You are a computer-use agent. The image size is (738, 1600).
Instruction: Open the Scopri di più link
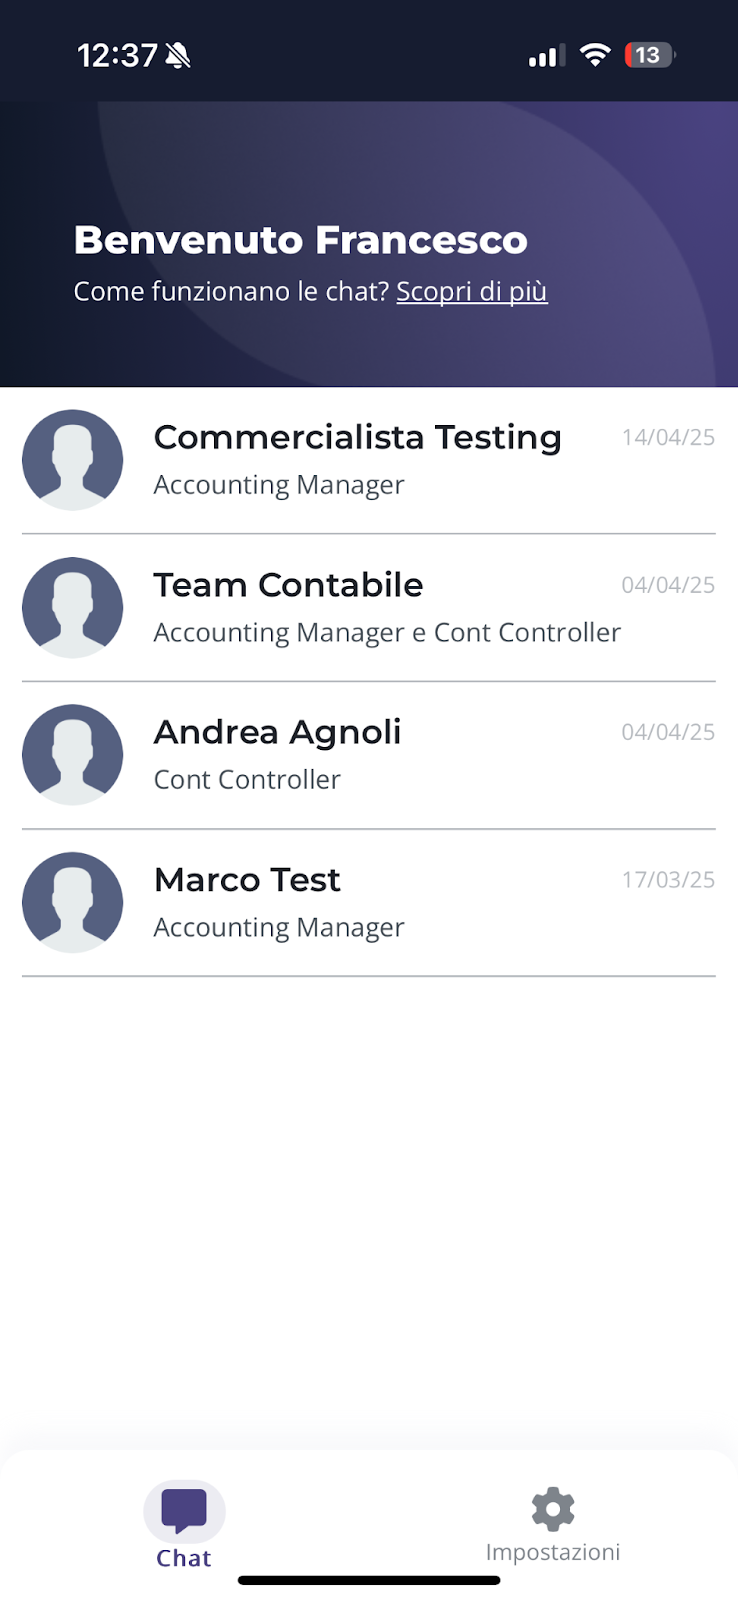click(472, 291)
